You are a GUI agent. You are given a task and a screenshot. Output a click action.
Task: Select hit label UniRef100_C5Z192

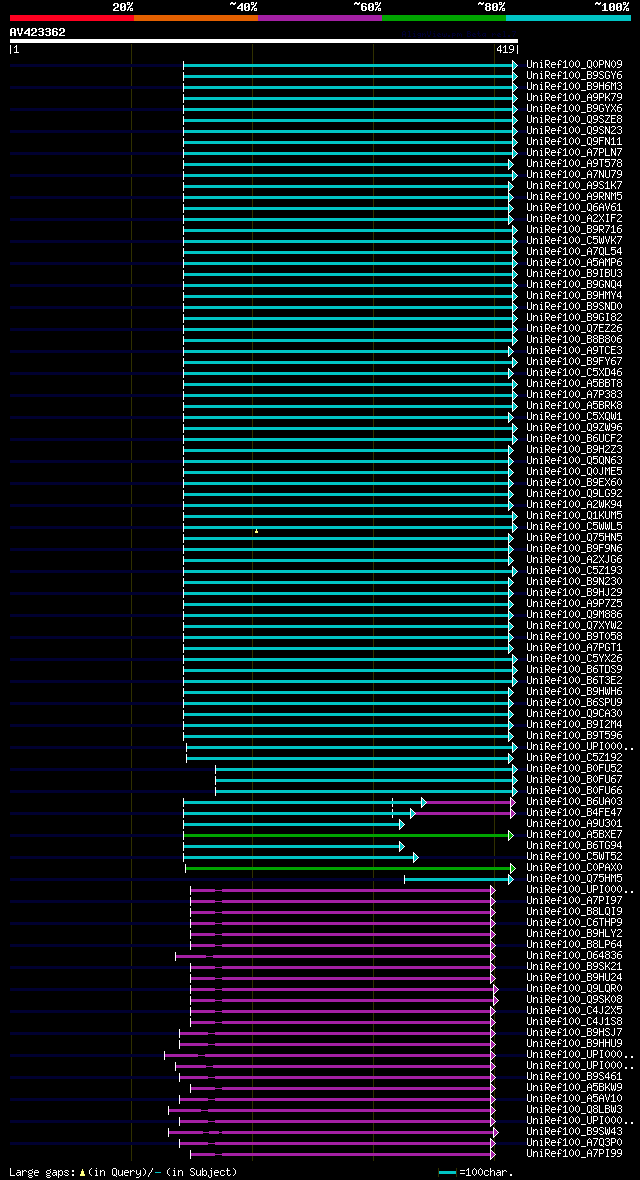tap(574, 758)
